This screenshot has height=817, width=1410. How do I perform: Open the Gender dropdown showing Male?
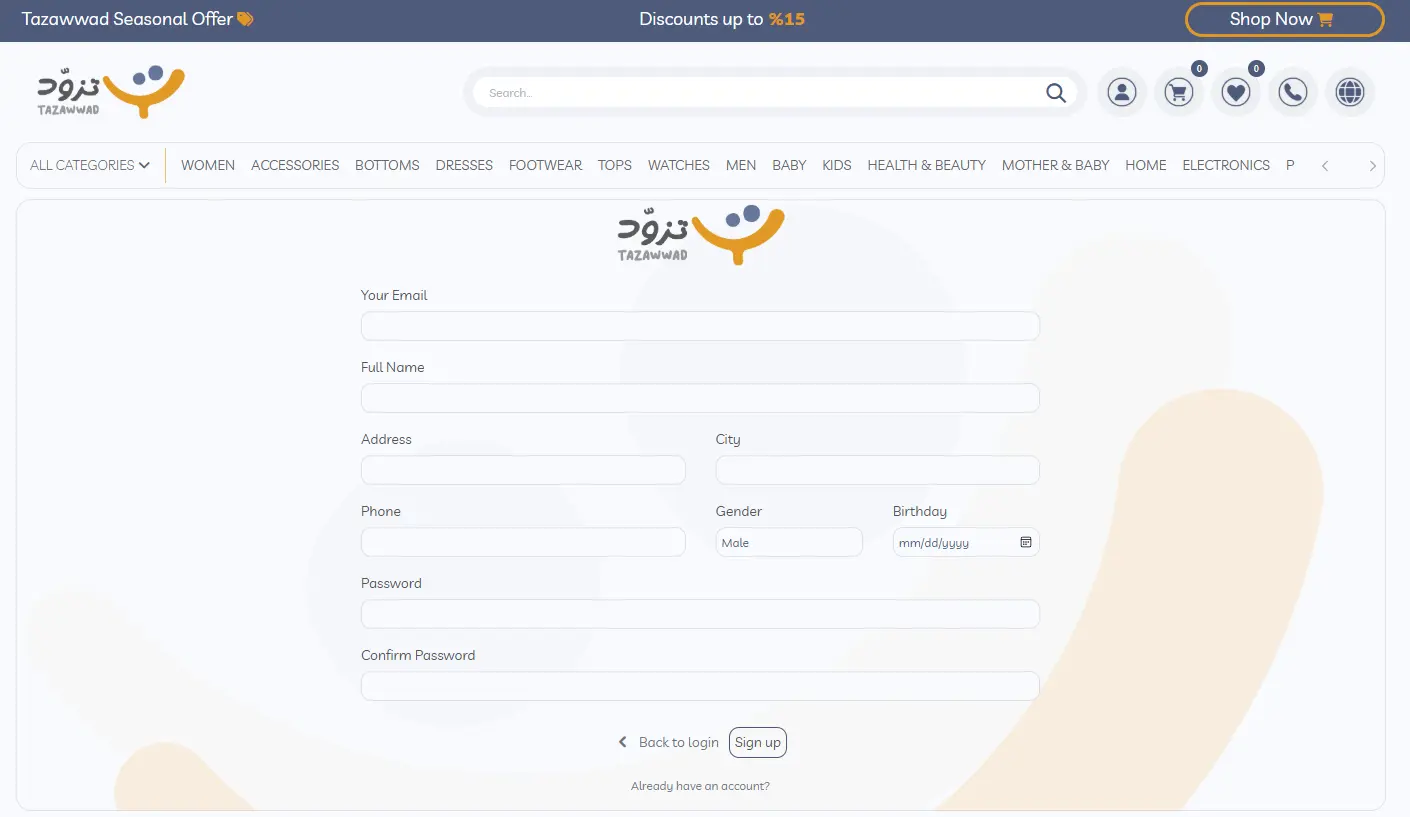click(789, 542)
